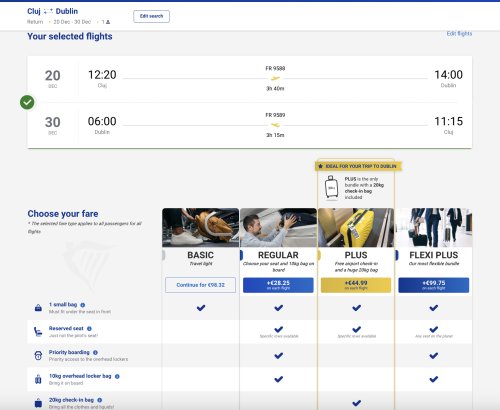Click Flexi Plus Priority boarding checkmark
500x410 pixels.
434,356
